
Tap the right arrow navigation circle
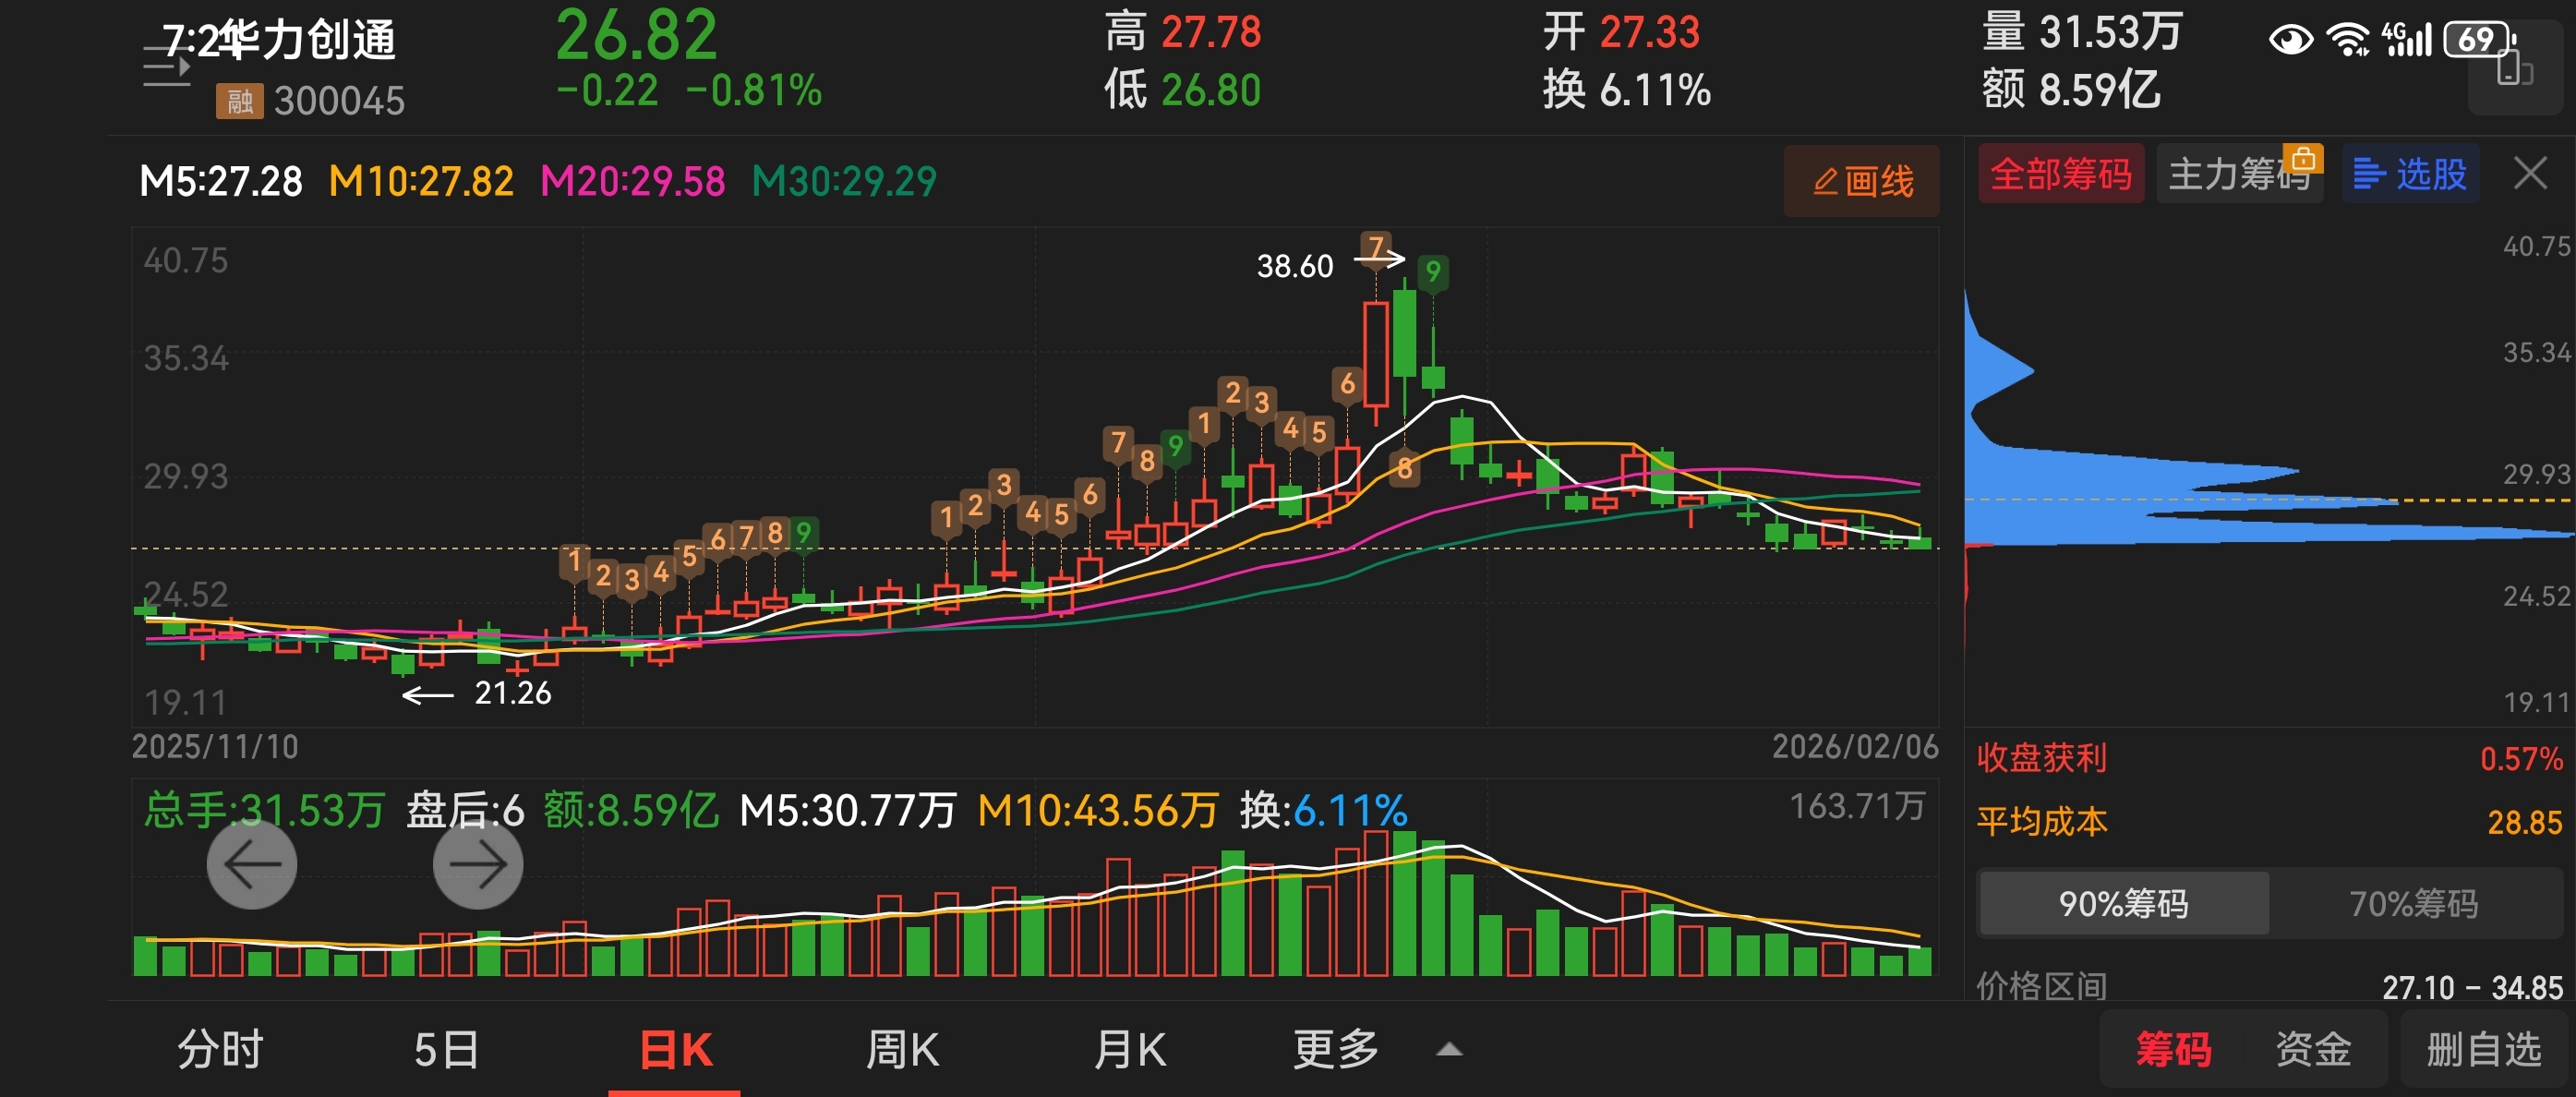point(477,865)
